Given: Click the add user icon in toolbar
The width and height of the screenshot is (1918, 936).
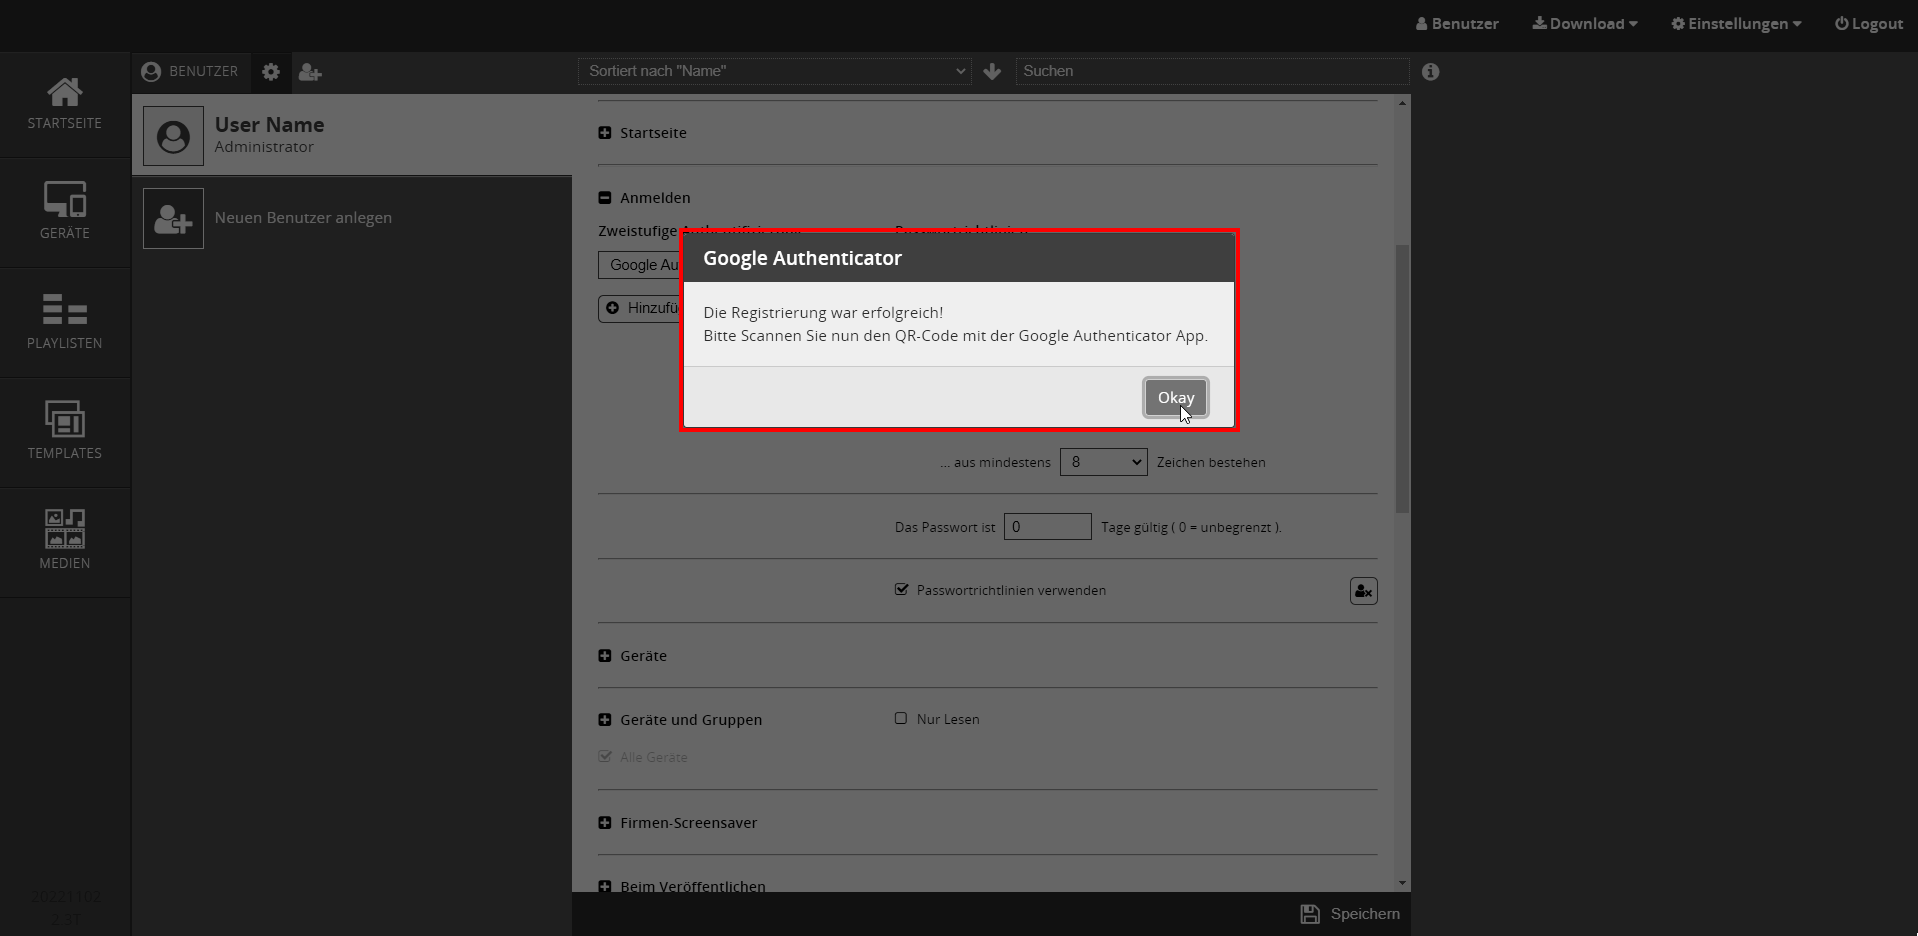Looking at the screenshot, I should pyautogui.click(x=310, y=72).
